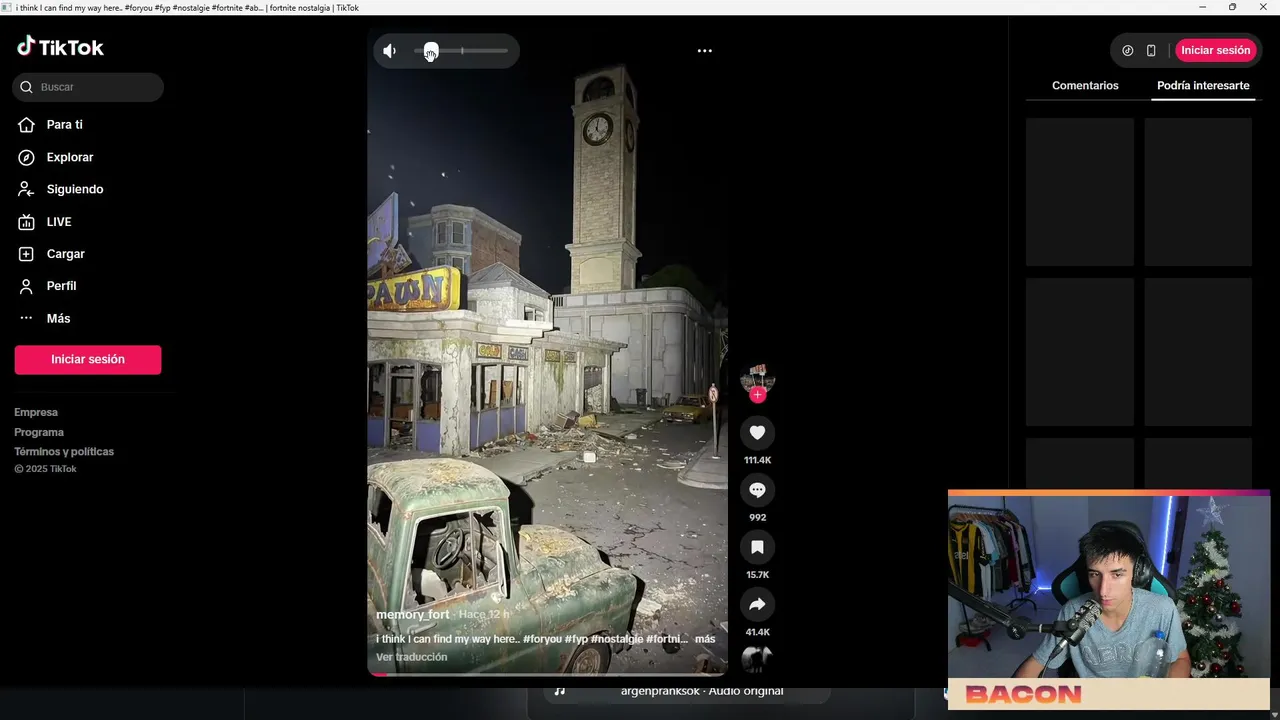The image size is (1280, 720).
Task: Click the #foryou hashtag in the caption
Action: click(541, 639)
